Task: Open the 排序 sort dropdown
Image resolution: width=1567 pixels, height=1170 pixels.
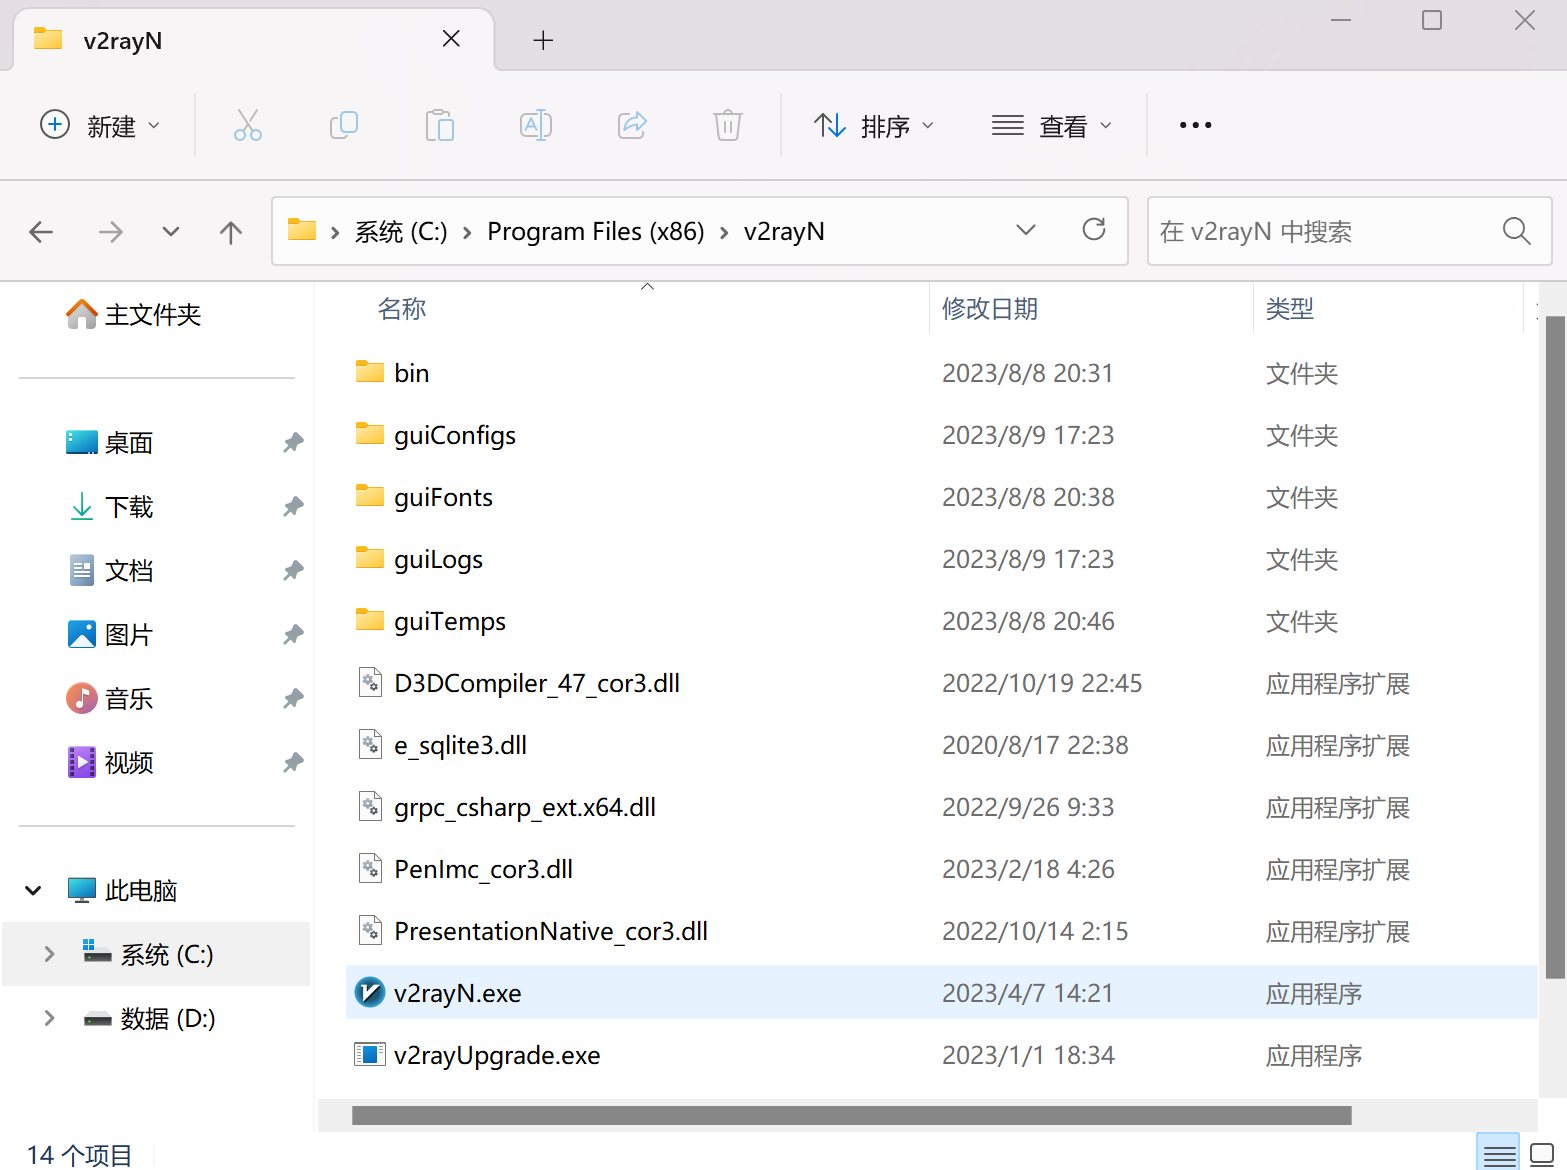Action: click(874, 125)
